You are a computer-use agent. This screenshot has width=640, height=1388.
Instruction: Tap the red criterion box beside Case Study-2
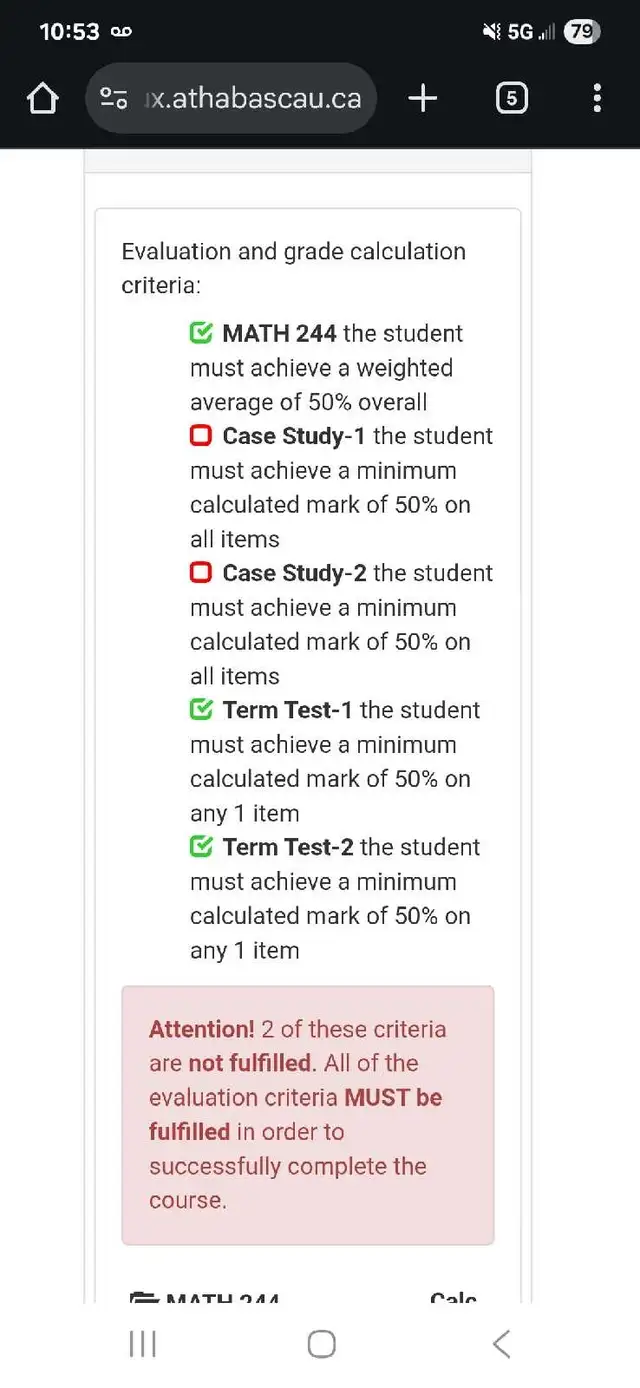coord(200,573)
